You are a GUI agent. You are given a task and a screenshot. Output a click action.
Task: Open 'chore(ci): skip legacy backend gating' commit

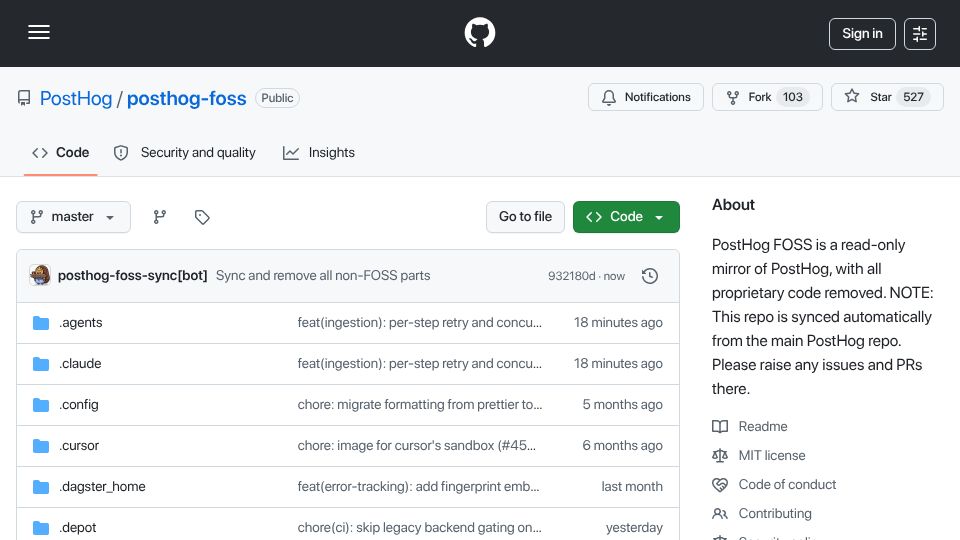tap(419, 527)
